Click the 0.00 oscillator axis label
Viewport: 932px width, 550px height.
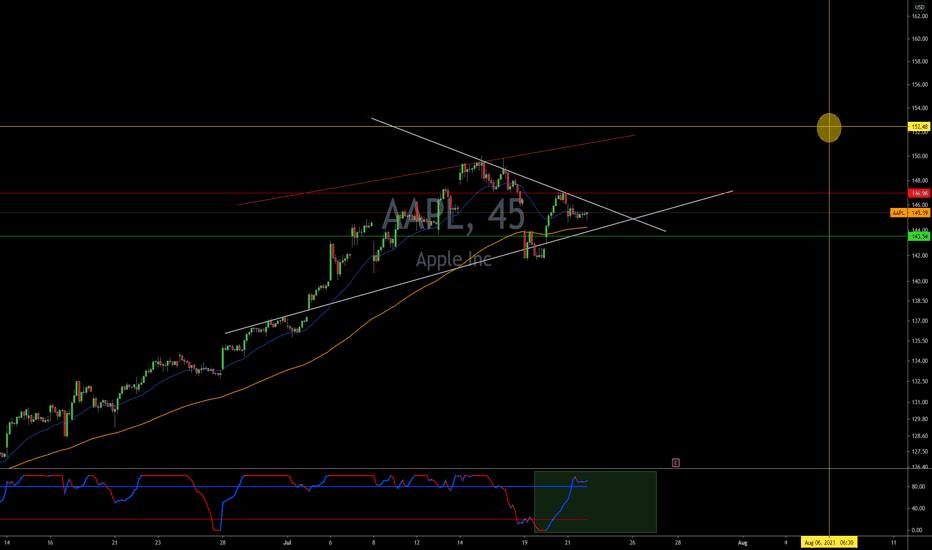pos(918,530)
